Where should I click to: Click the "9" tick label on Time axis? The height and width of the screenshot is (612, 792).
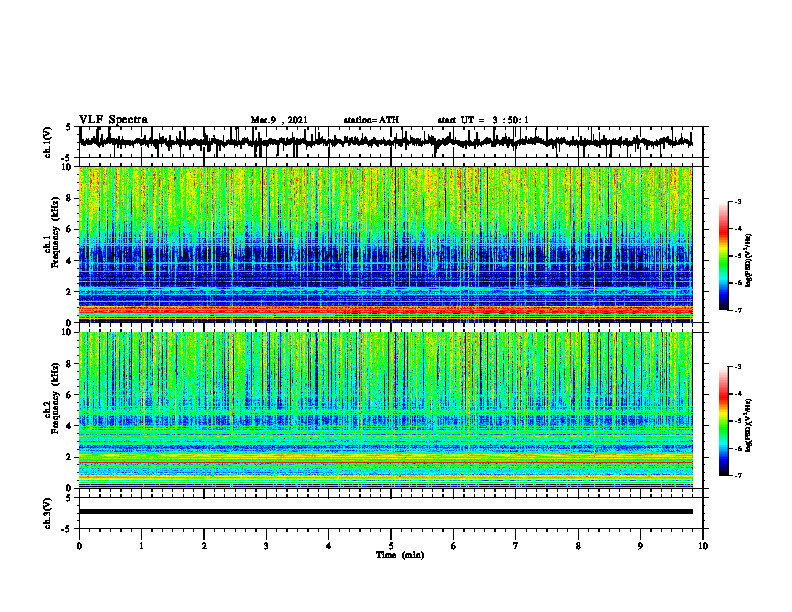pyautogui.click(x=640, y=546)
